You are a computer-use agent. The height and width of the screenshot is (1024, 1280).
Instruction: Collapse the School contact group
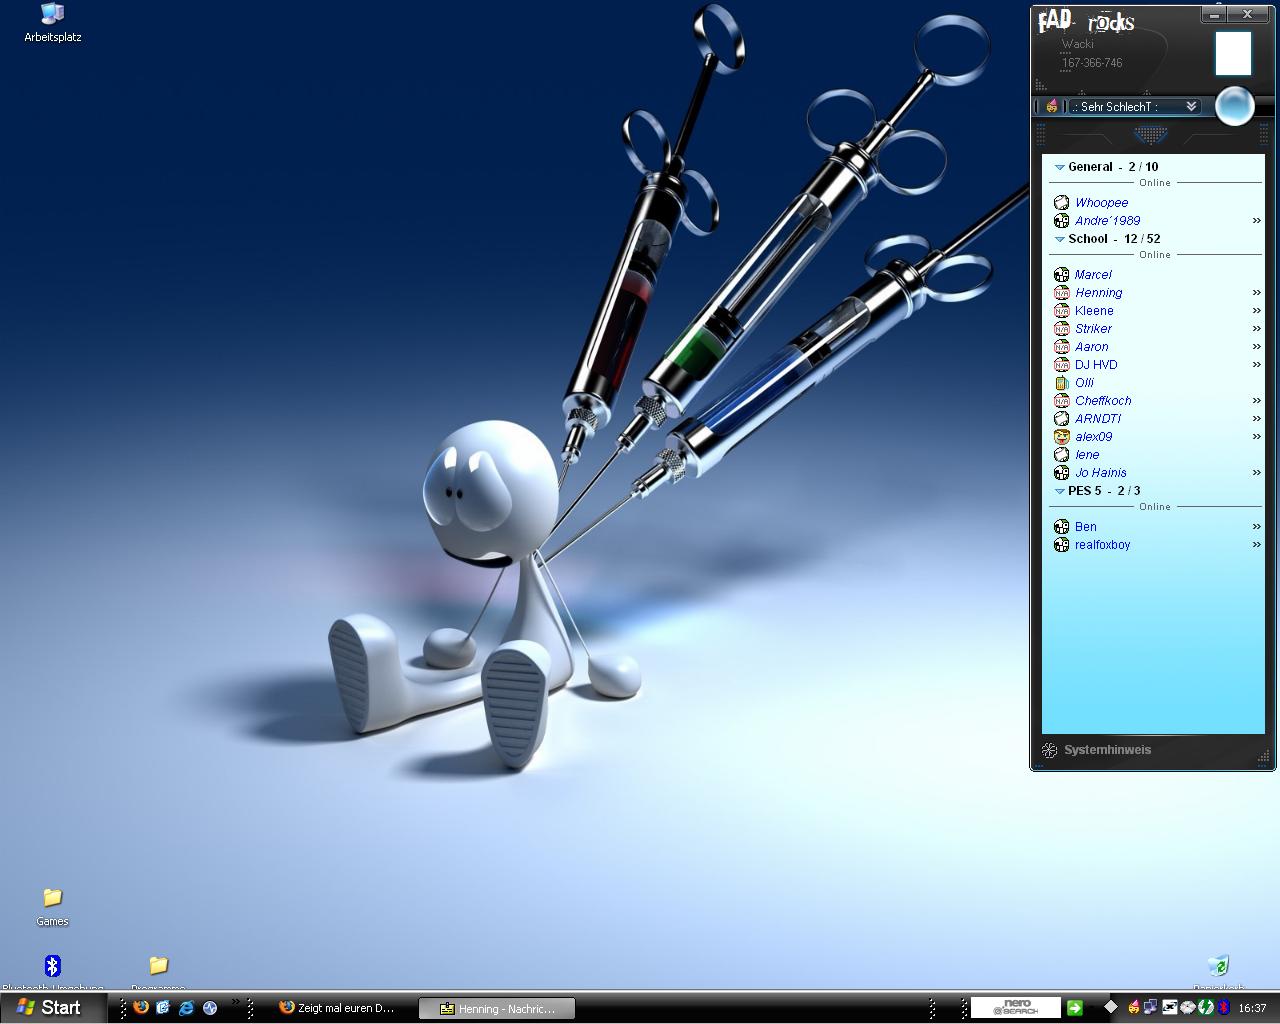[1059, 240]
